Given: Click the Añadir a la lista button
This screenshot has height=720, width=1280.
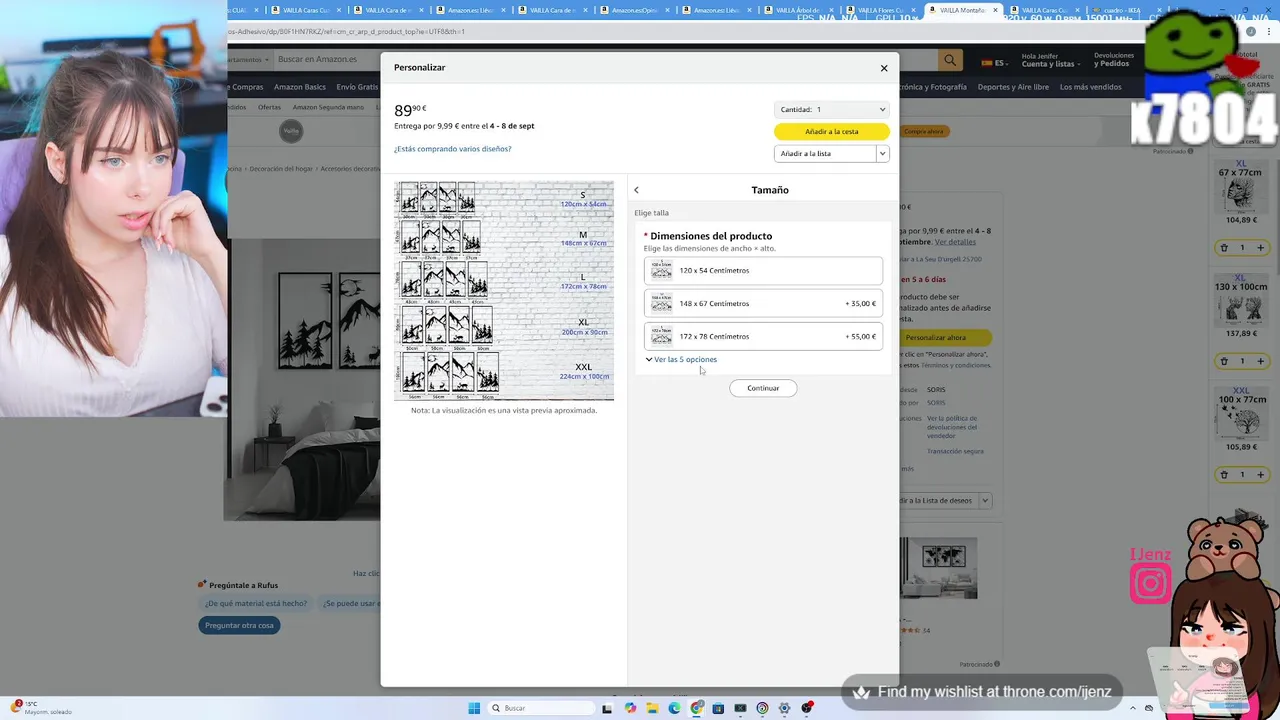Looking at the screenshot, I should [825, 153].
